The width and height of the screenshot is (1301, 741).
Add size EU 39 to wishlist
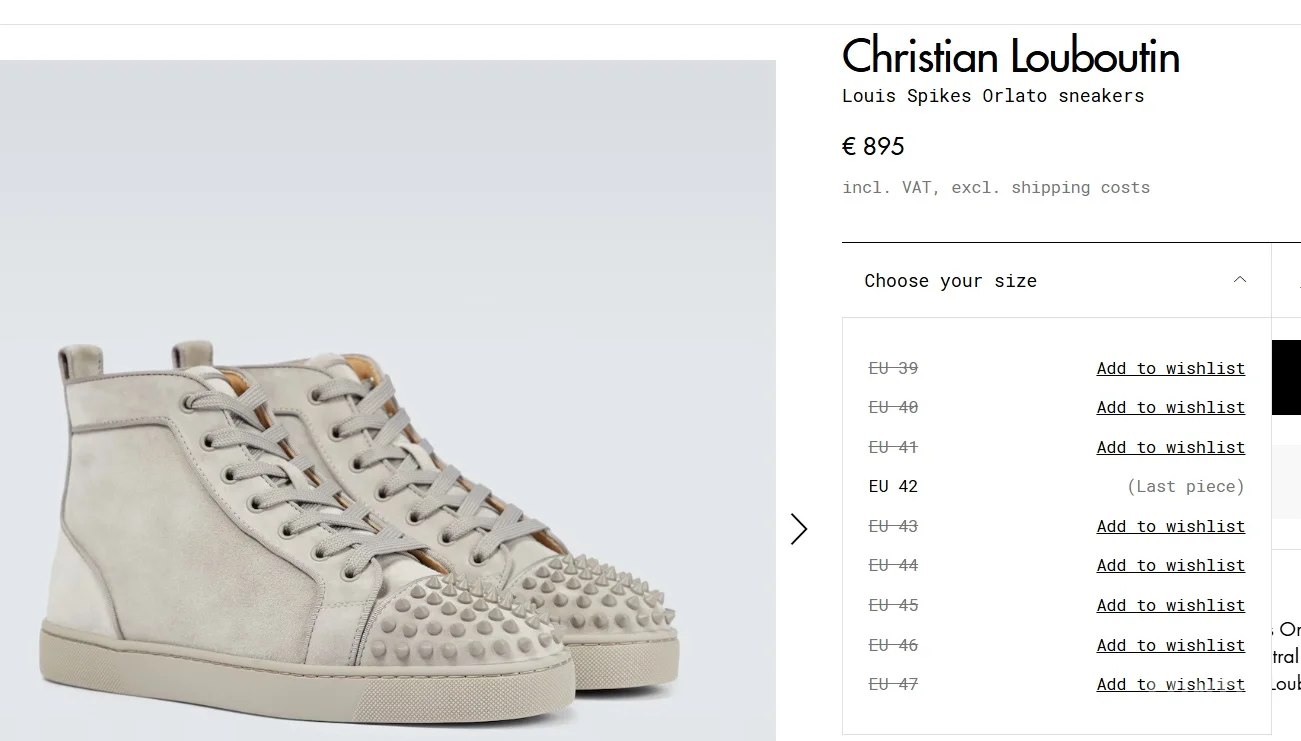tap(1170, 368)
